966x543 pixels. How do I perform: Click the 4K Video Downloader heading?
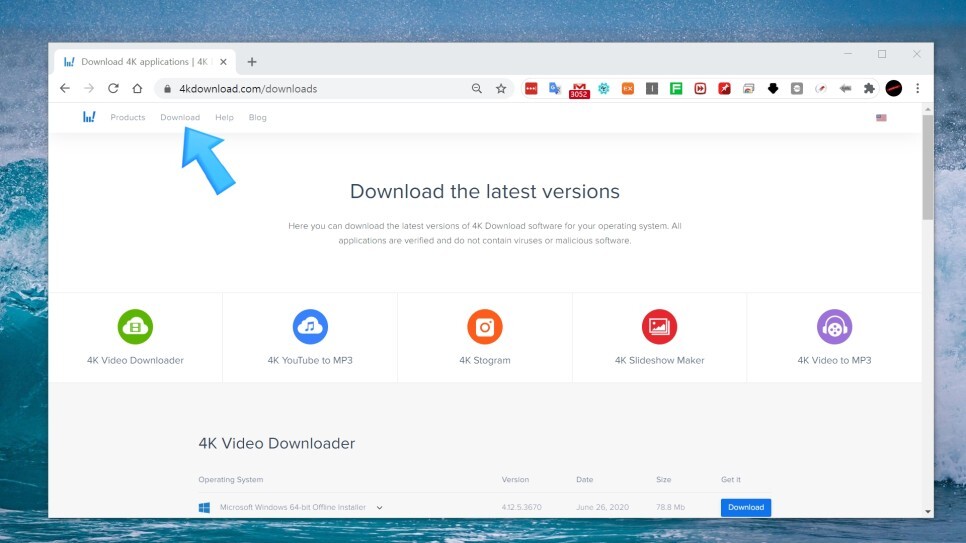coord(277,443)
